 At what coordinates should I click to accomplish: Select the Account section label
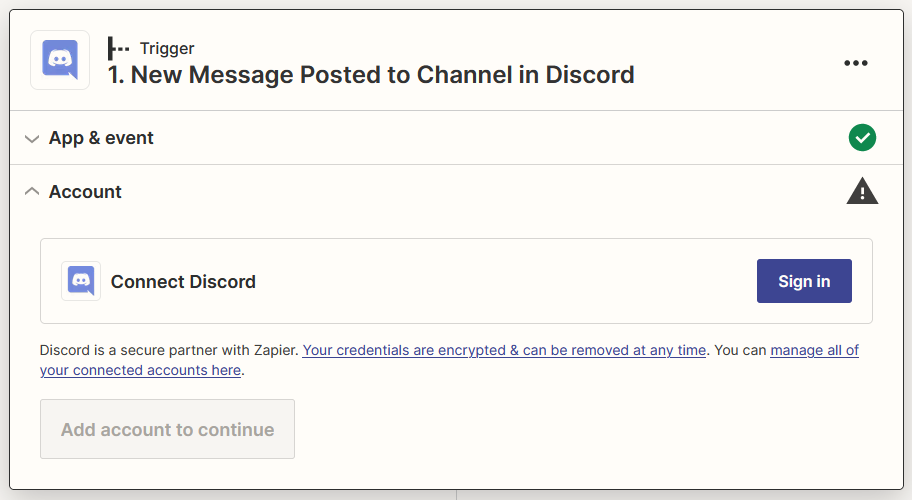[85, 191]
